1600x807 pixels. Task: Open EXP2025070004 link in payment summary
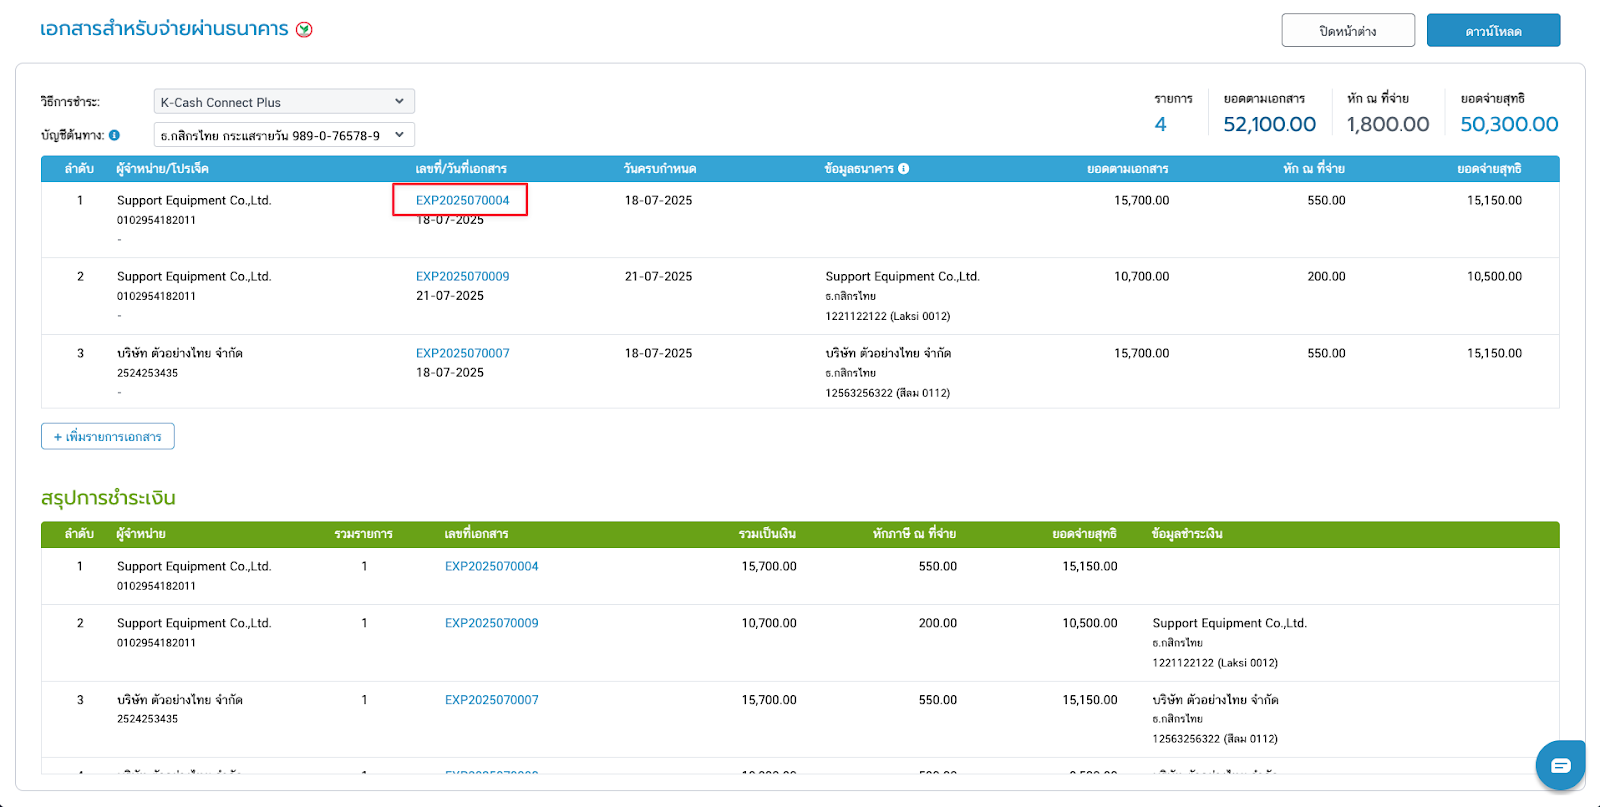coord(491,566)
